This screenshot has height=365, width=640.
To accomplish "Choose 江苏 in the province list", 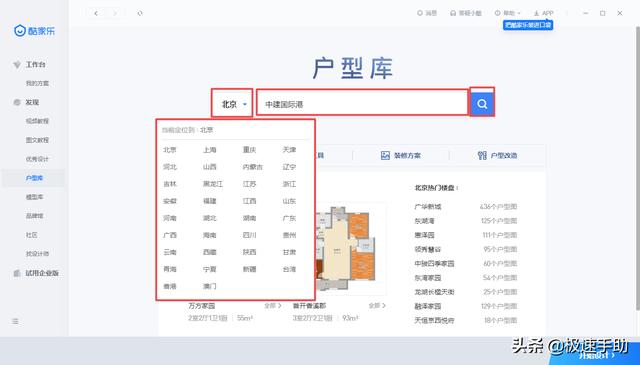I will (x=249, y=184).
